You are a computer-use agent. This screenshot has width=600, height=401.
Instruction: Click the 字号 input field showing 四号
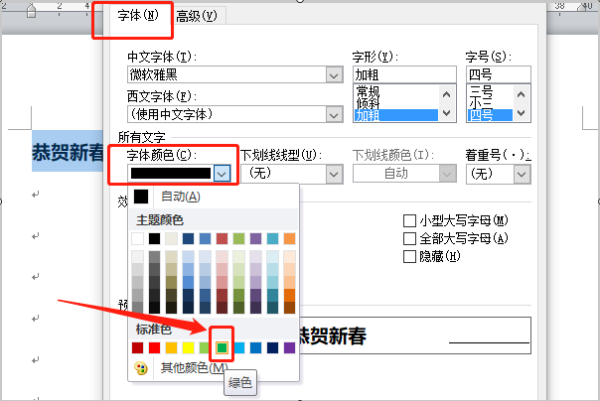pyautogui.click(x=498, y=74)
